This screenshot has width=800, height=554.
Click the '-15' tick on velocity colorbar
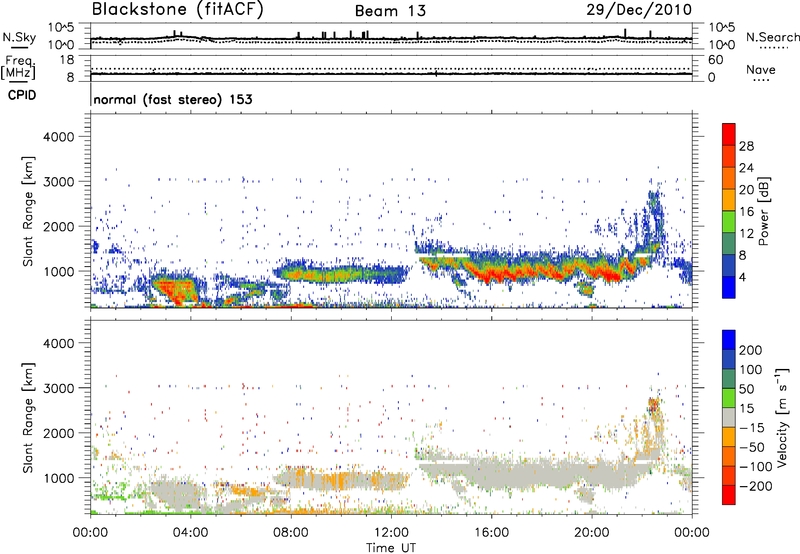(x=752, y=427)
